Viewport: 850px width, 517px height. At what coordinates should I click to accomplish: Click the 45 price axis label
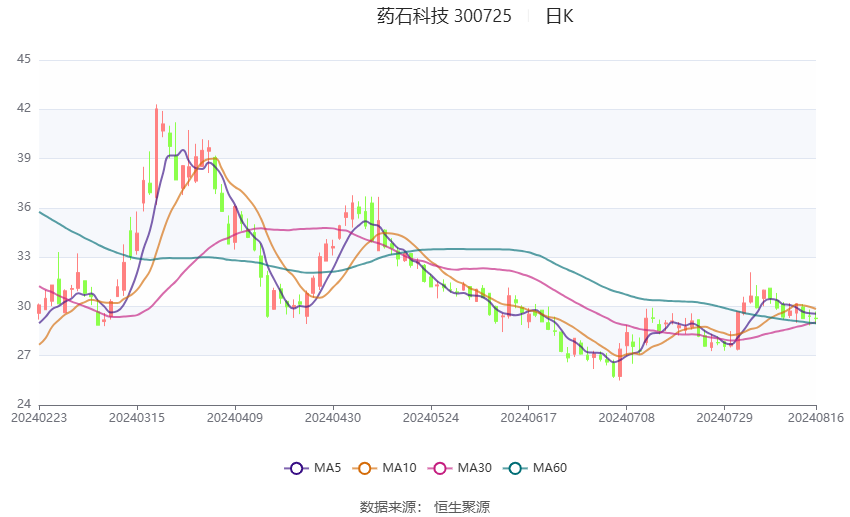click(x=24, y=59)
